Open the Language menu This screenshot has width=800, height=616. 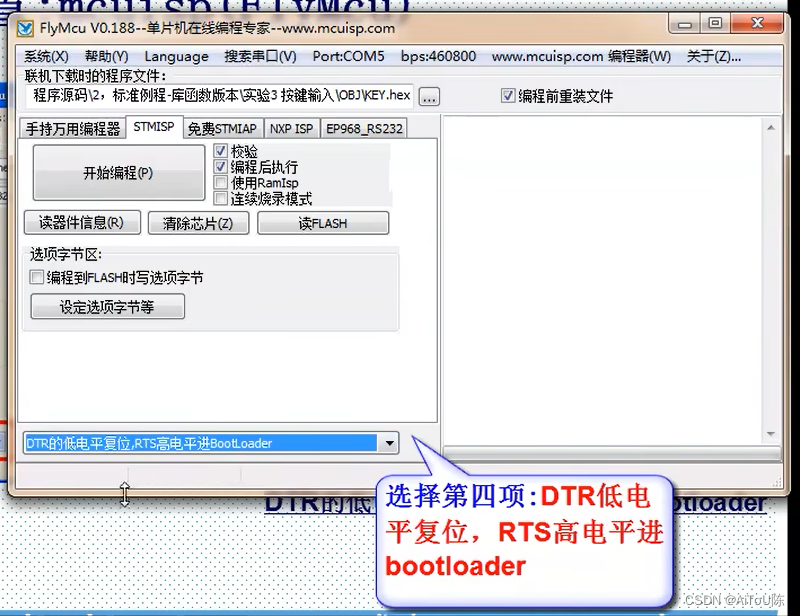pos(177,56)
